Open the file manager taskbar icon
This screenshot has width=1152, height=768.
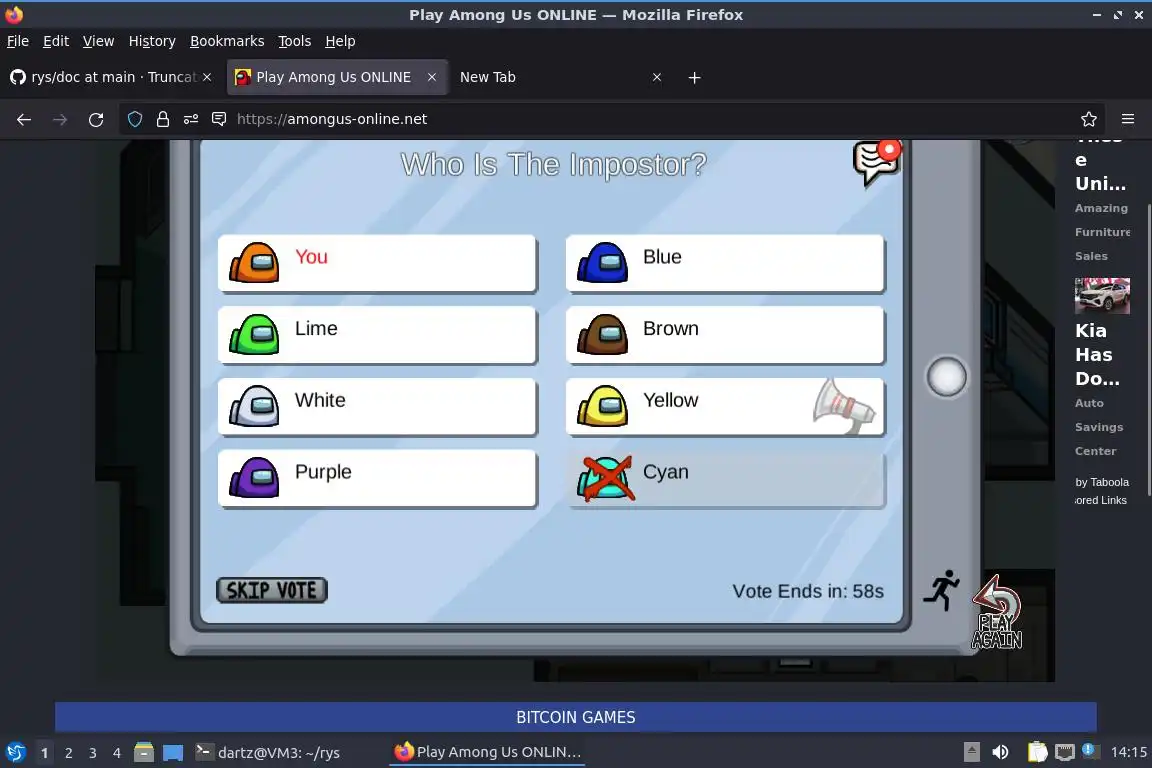pos(144,752)
